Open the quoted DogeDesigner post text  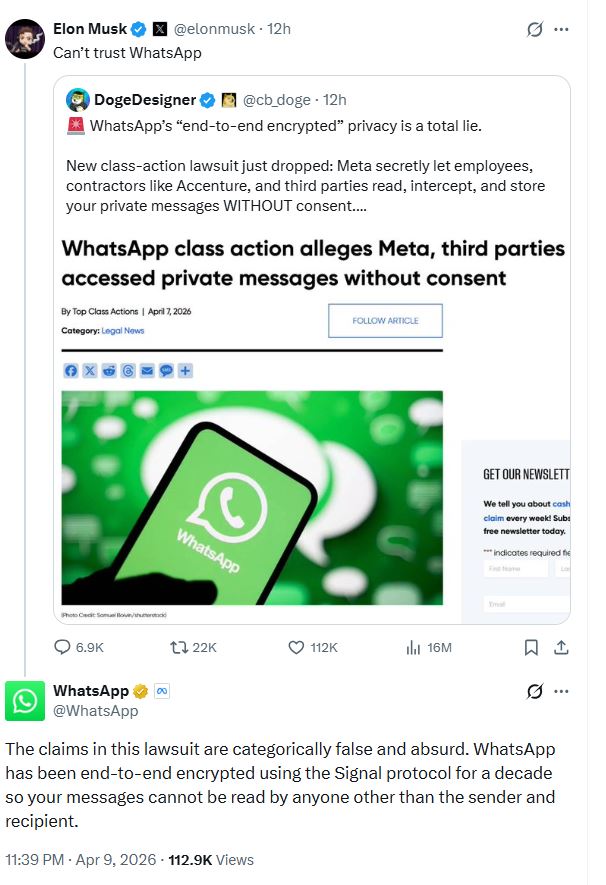310,175
